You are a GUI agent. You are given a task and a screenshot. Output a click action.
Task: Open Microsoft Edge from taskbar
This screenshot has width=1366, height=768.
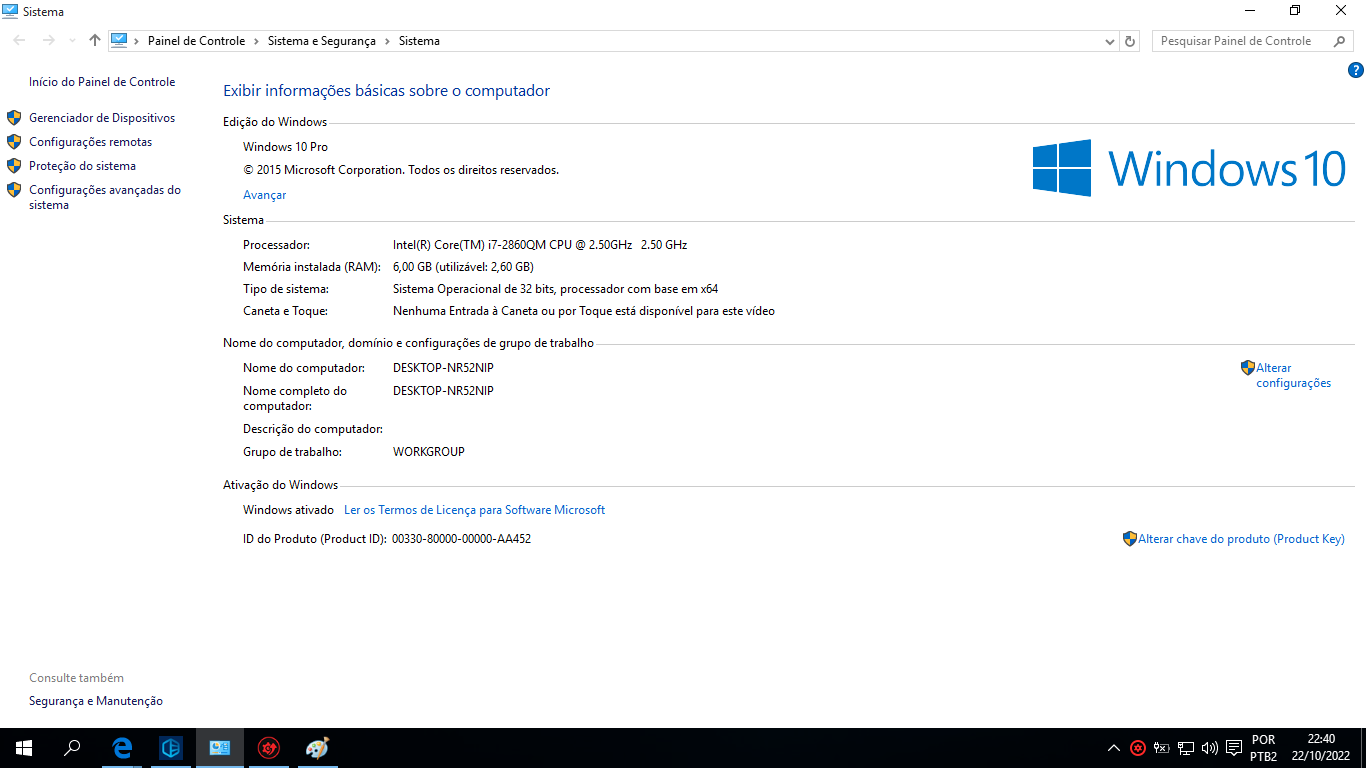pyautogui.click(x=123, y=747)
